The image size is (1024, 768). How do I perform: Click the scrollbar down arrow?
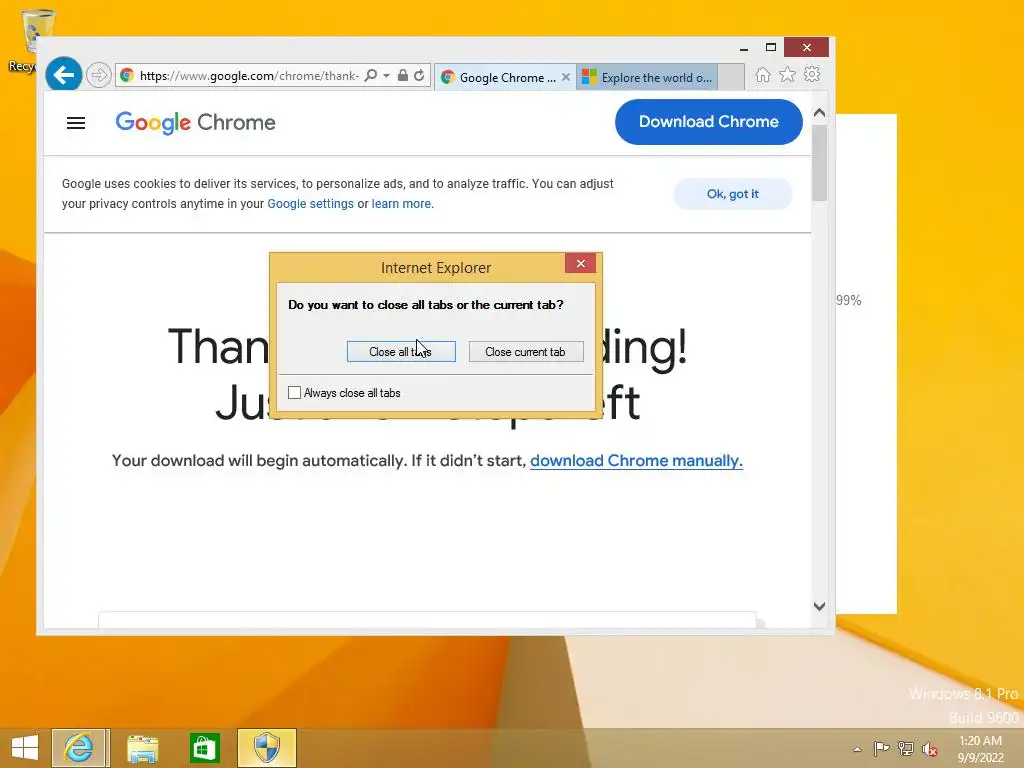[820, 606]
